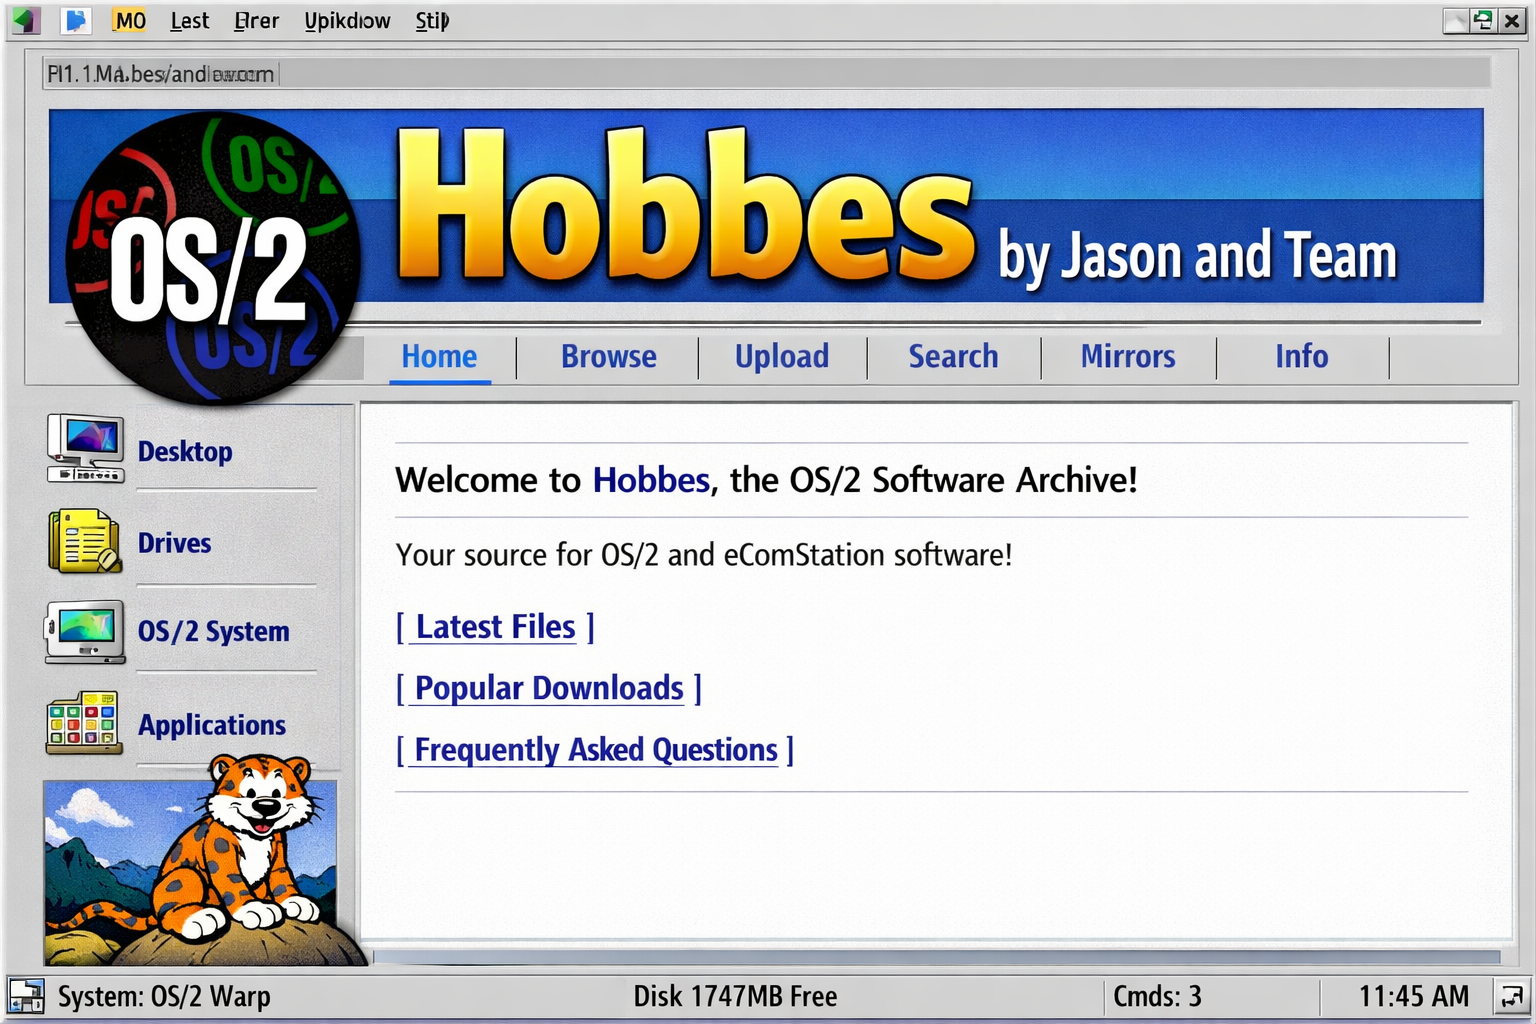The width and height of the screenshot is (1536, 1024).
Task: Click the 11:45 AM clock in the status bar
Action: [1413, 996]
